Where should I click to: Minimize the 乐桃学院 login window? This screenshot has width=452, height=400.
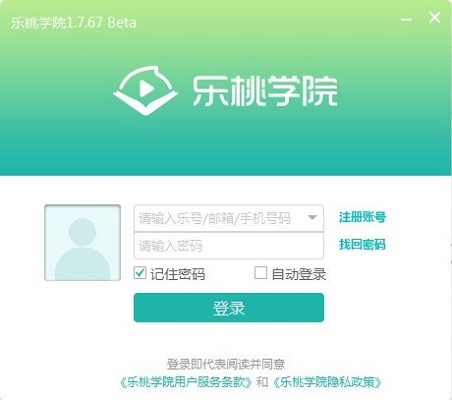click(406, 19)
